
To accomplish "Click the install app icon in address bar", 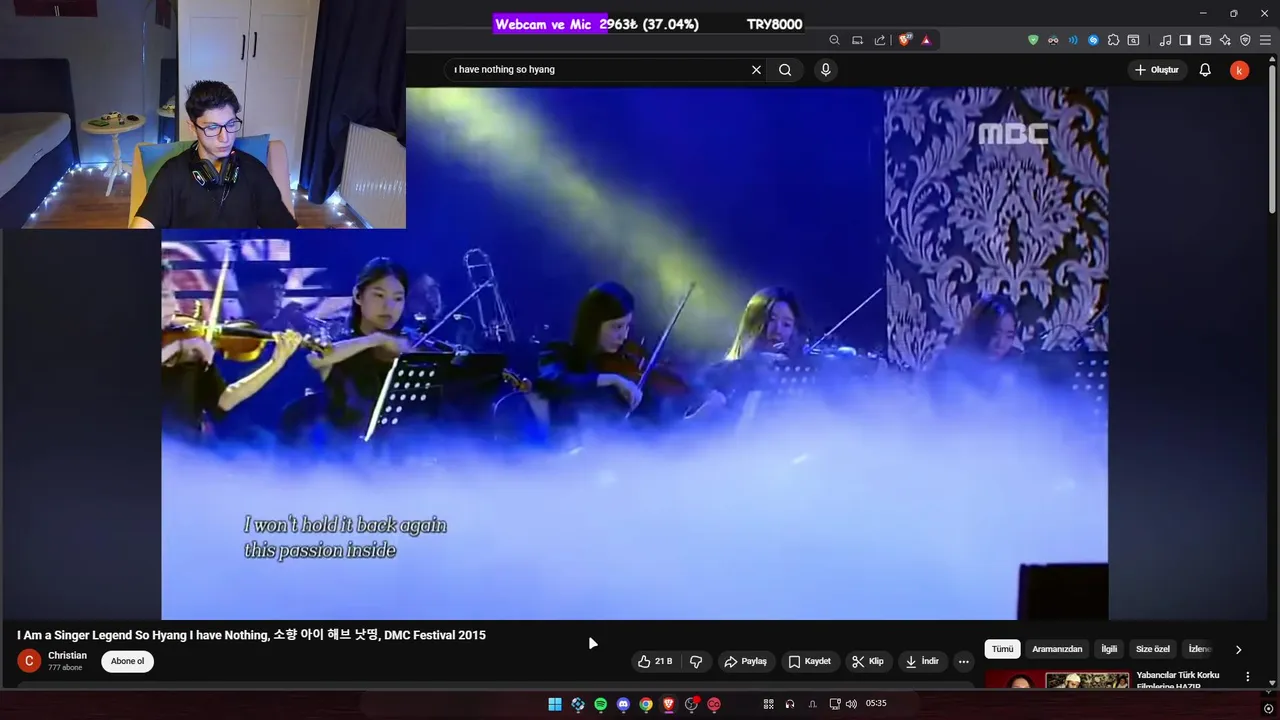I will 857,40.
